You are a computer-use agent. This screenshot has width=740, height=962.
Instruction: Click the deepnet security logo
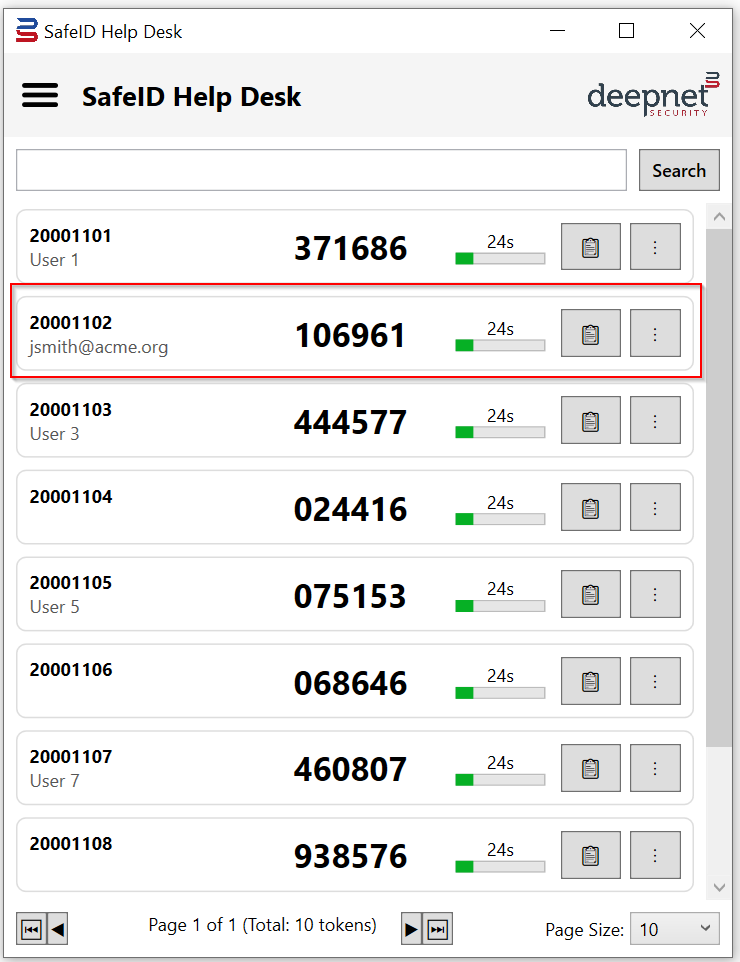pos(653,95)
